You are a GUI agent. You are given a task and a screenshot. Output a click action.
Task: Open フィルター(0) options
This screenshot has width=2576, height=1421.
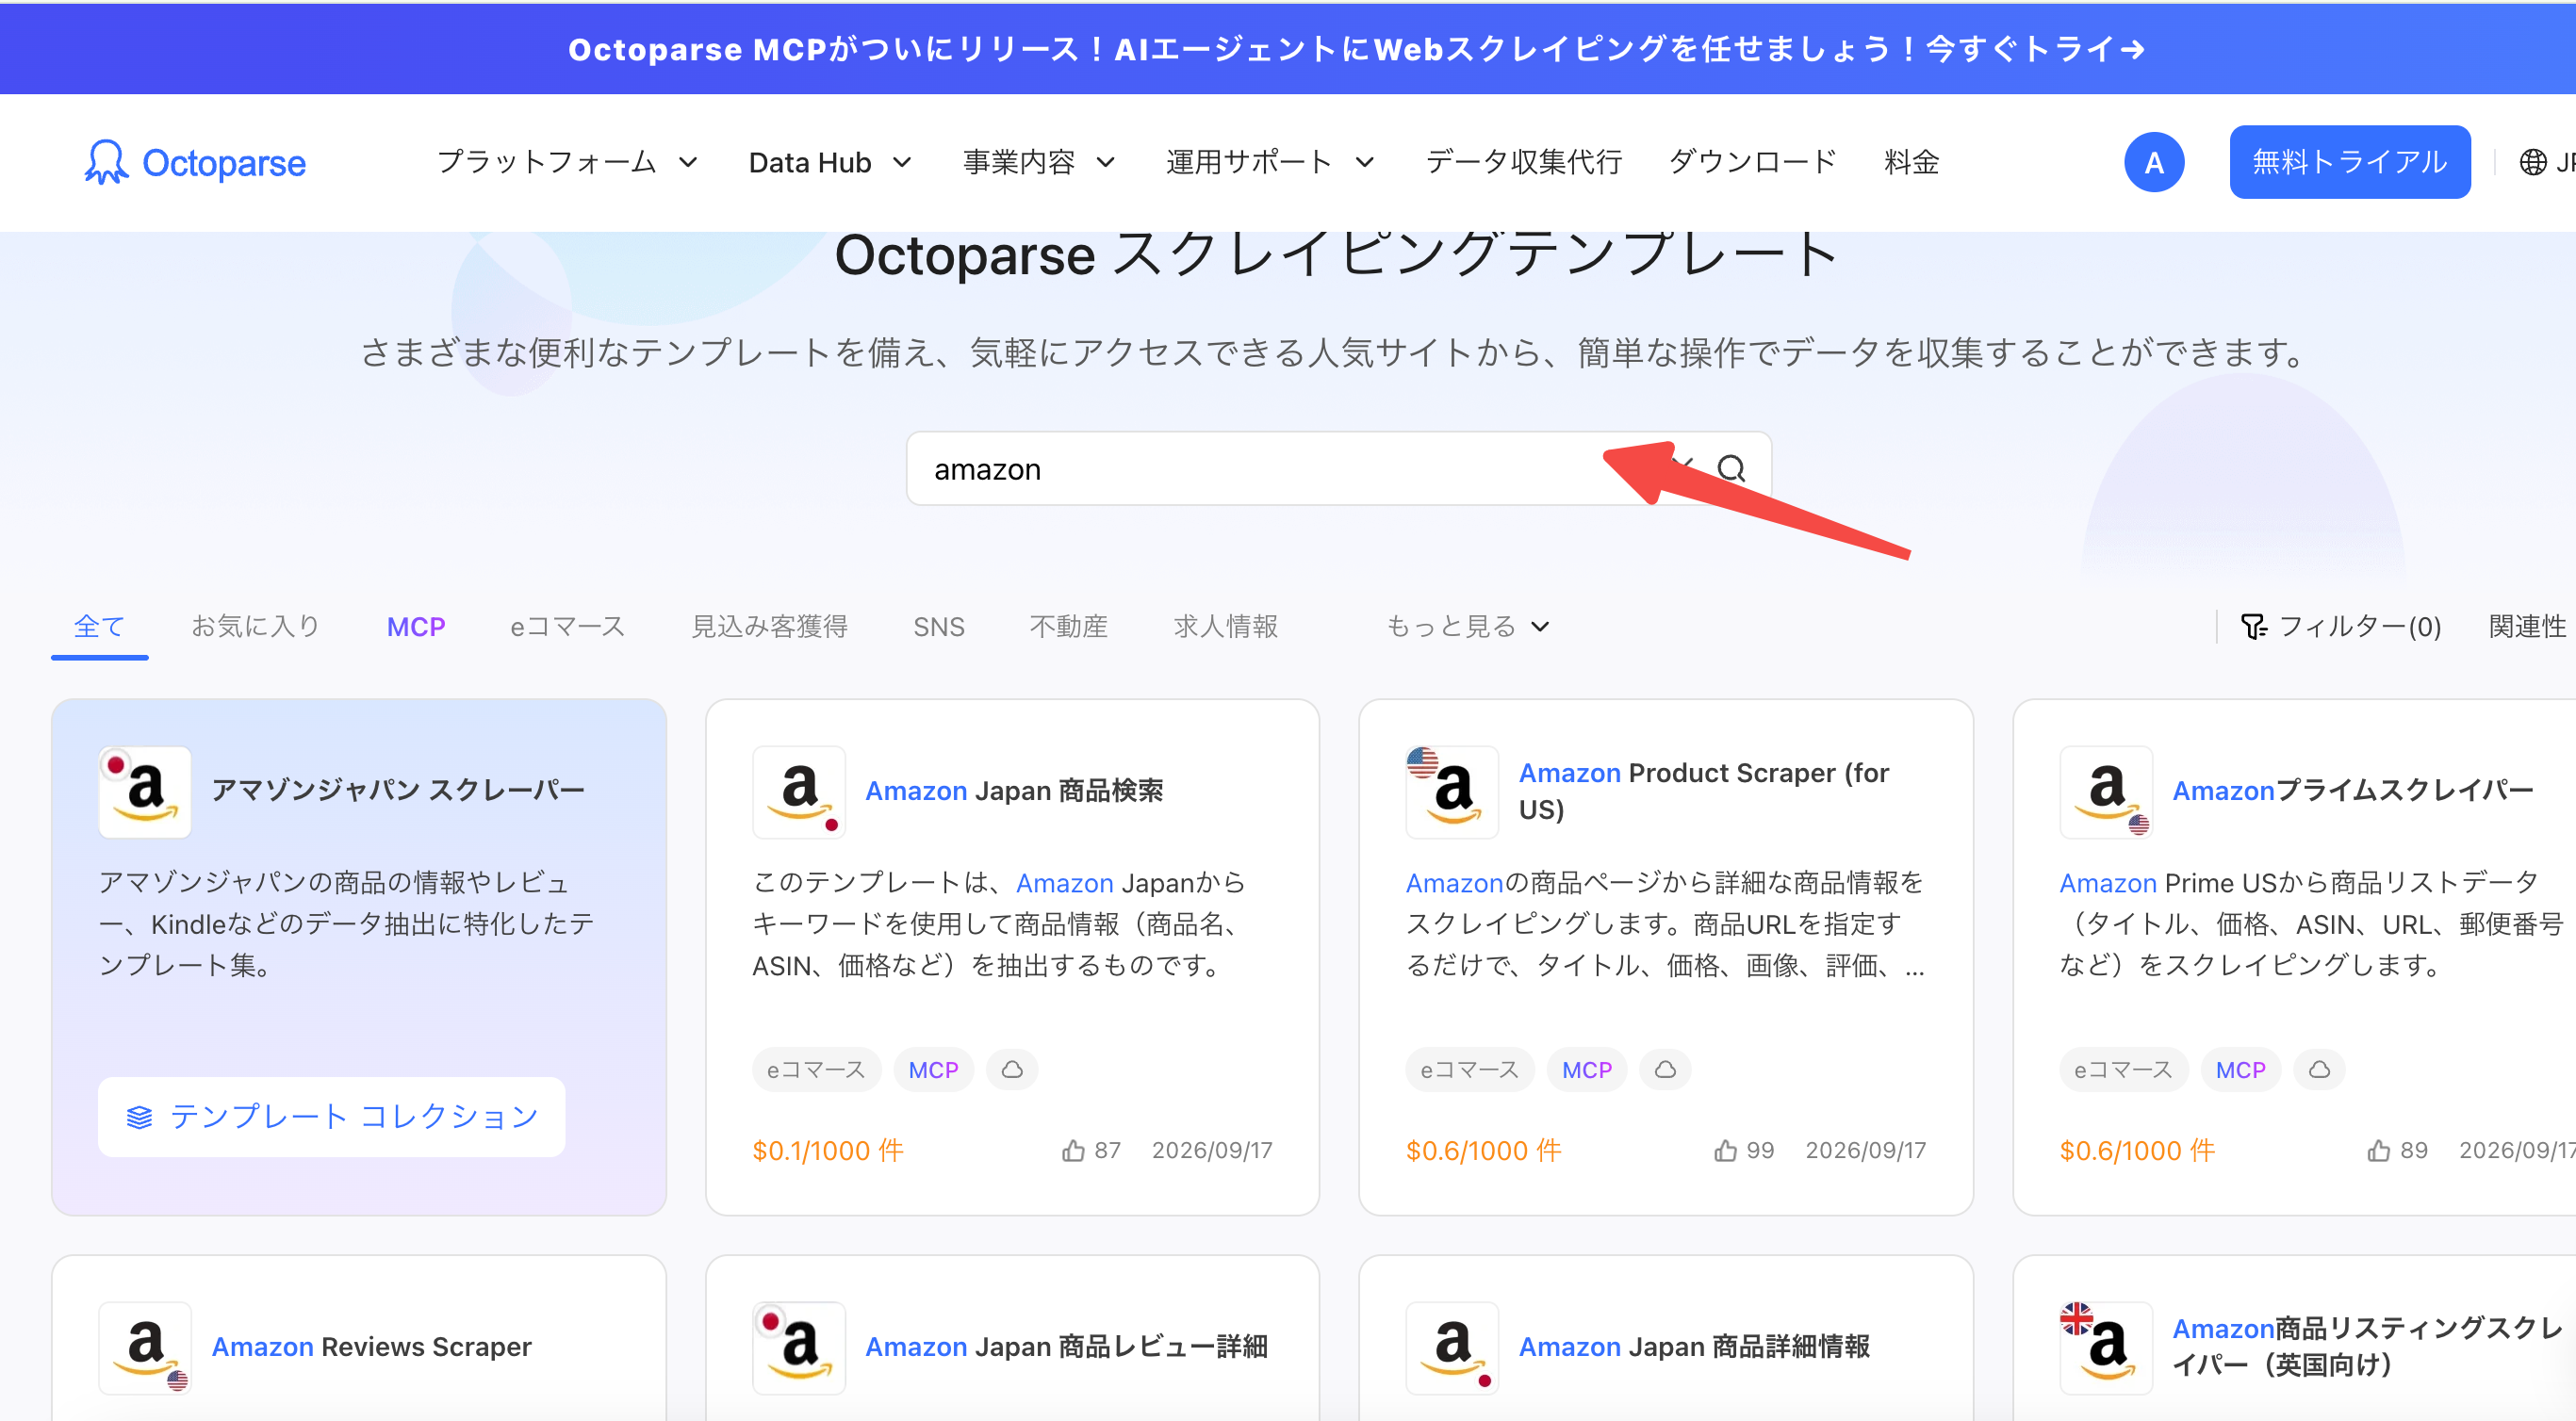2340,627
